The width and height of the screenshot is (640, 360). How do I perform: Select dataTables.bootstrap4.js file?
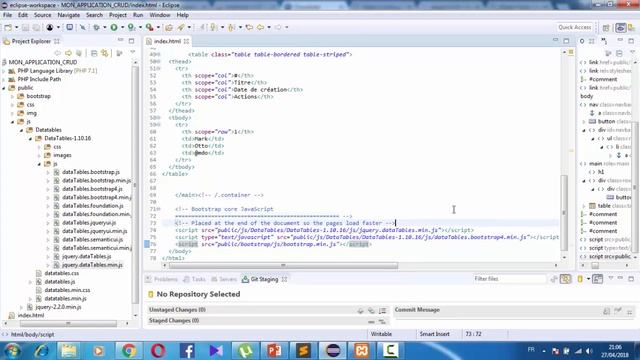[92, 189]
